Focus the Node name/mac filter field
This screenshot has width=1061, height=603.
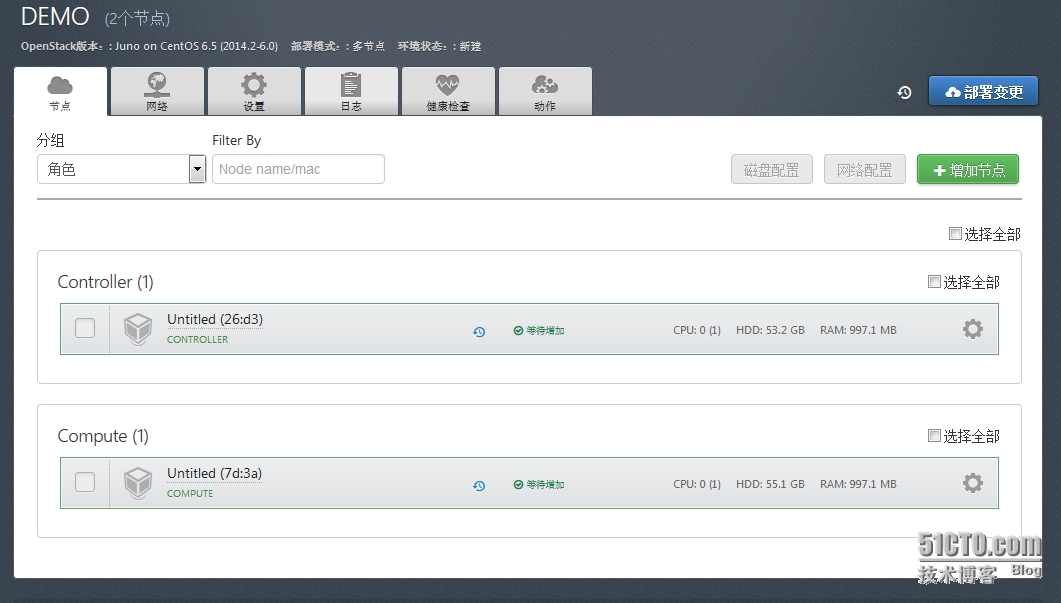click(x=298, y=169)
